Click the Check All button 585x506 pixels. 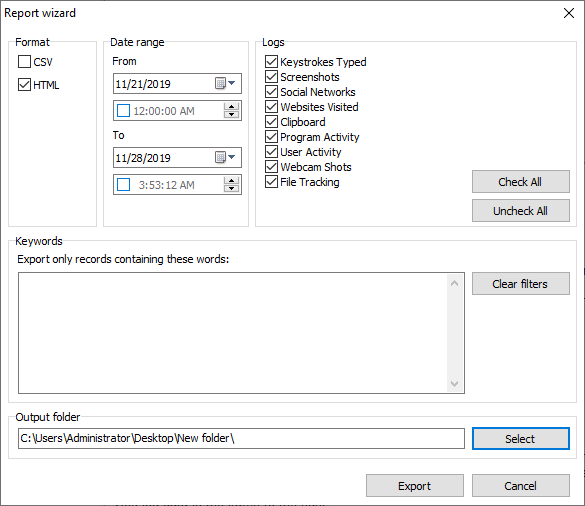(521, 182)
